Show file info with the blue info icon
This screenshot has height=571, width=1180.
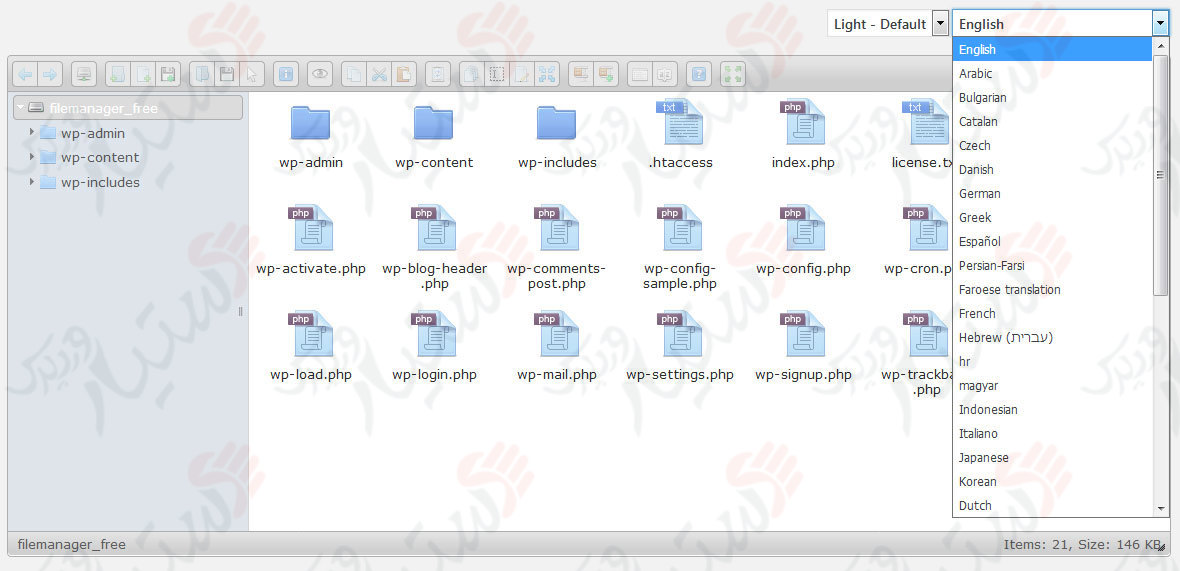pyautogui.click(x=285, y=74)
